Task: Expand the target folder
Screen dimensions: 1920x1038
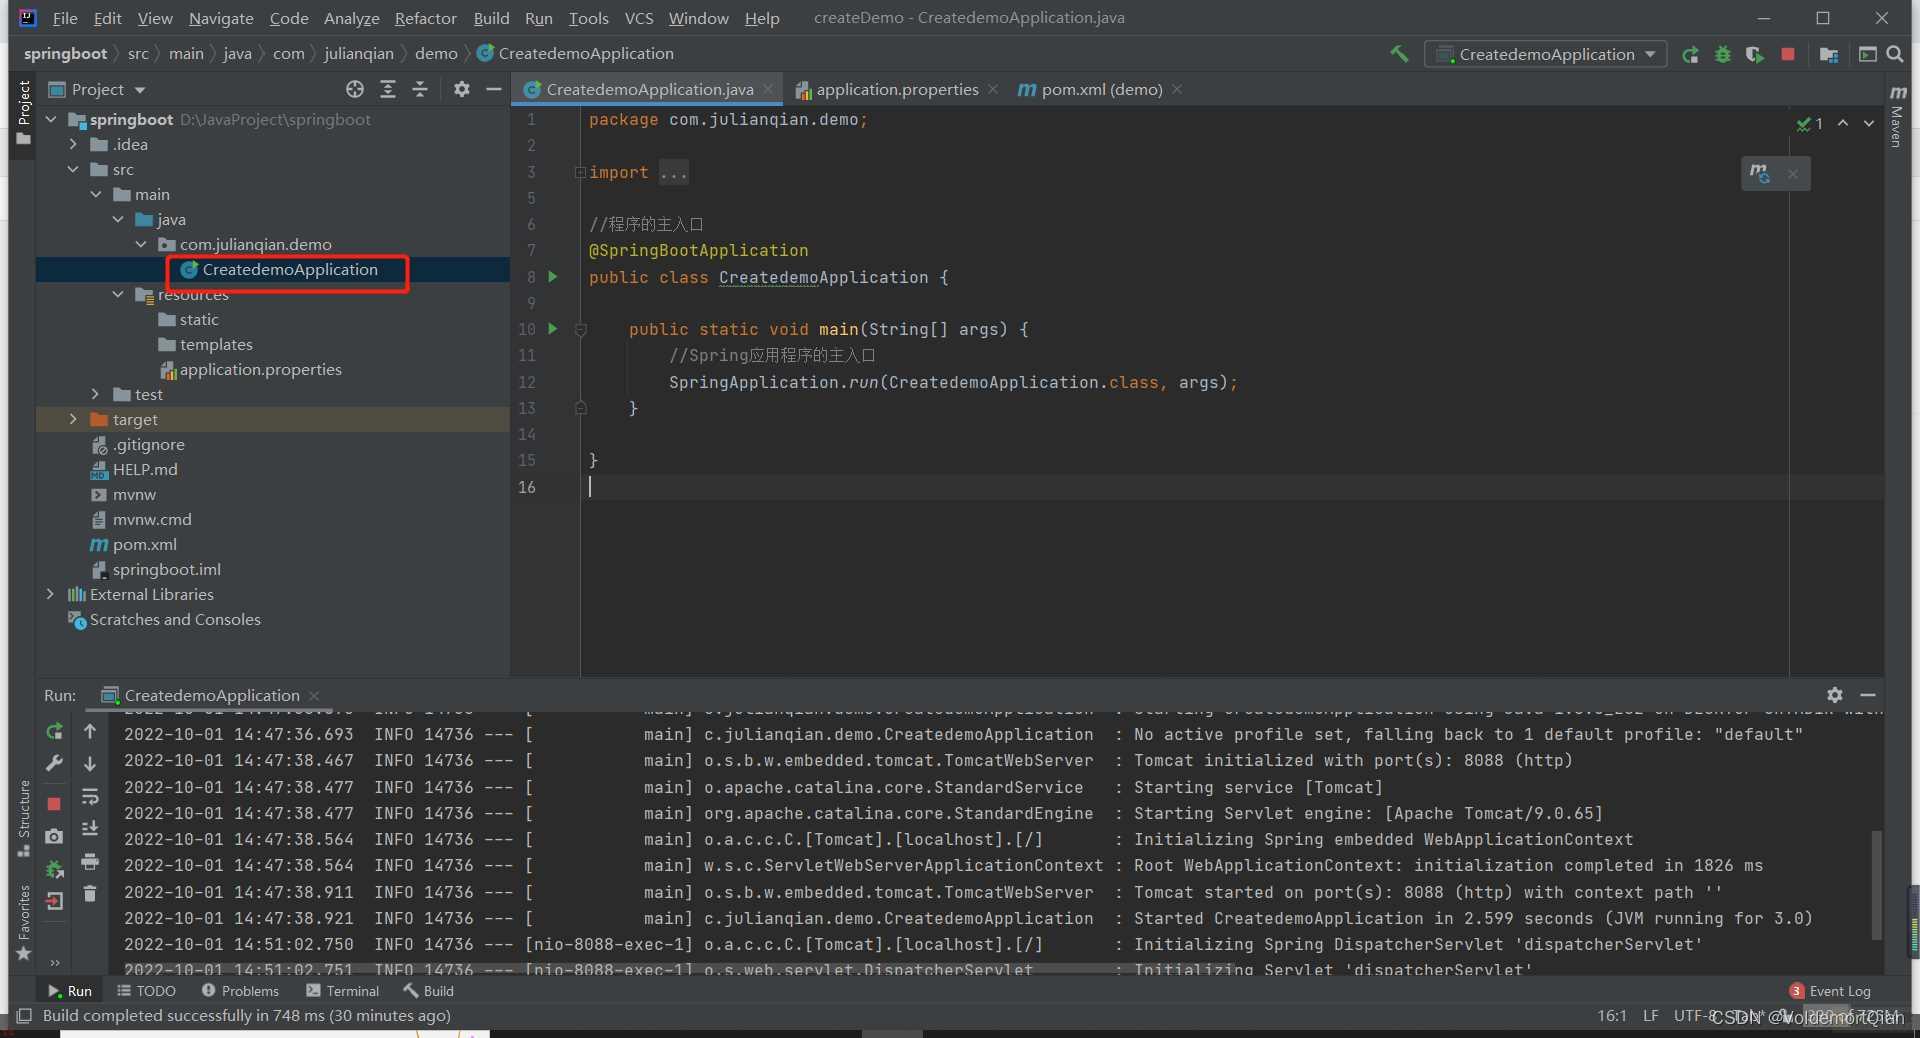Action: point(73,419)
